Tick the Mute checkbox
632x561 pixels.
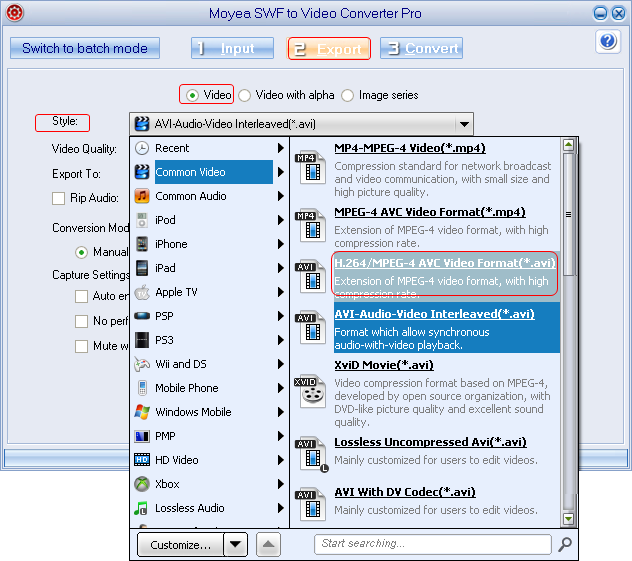tap(81, 346)
